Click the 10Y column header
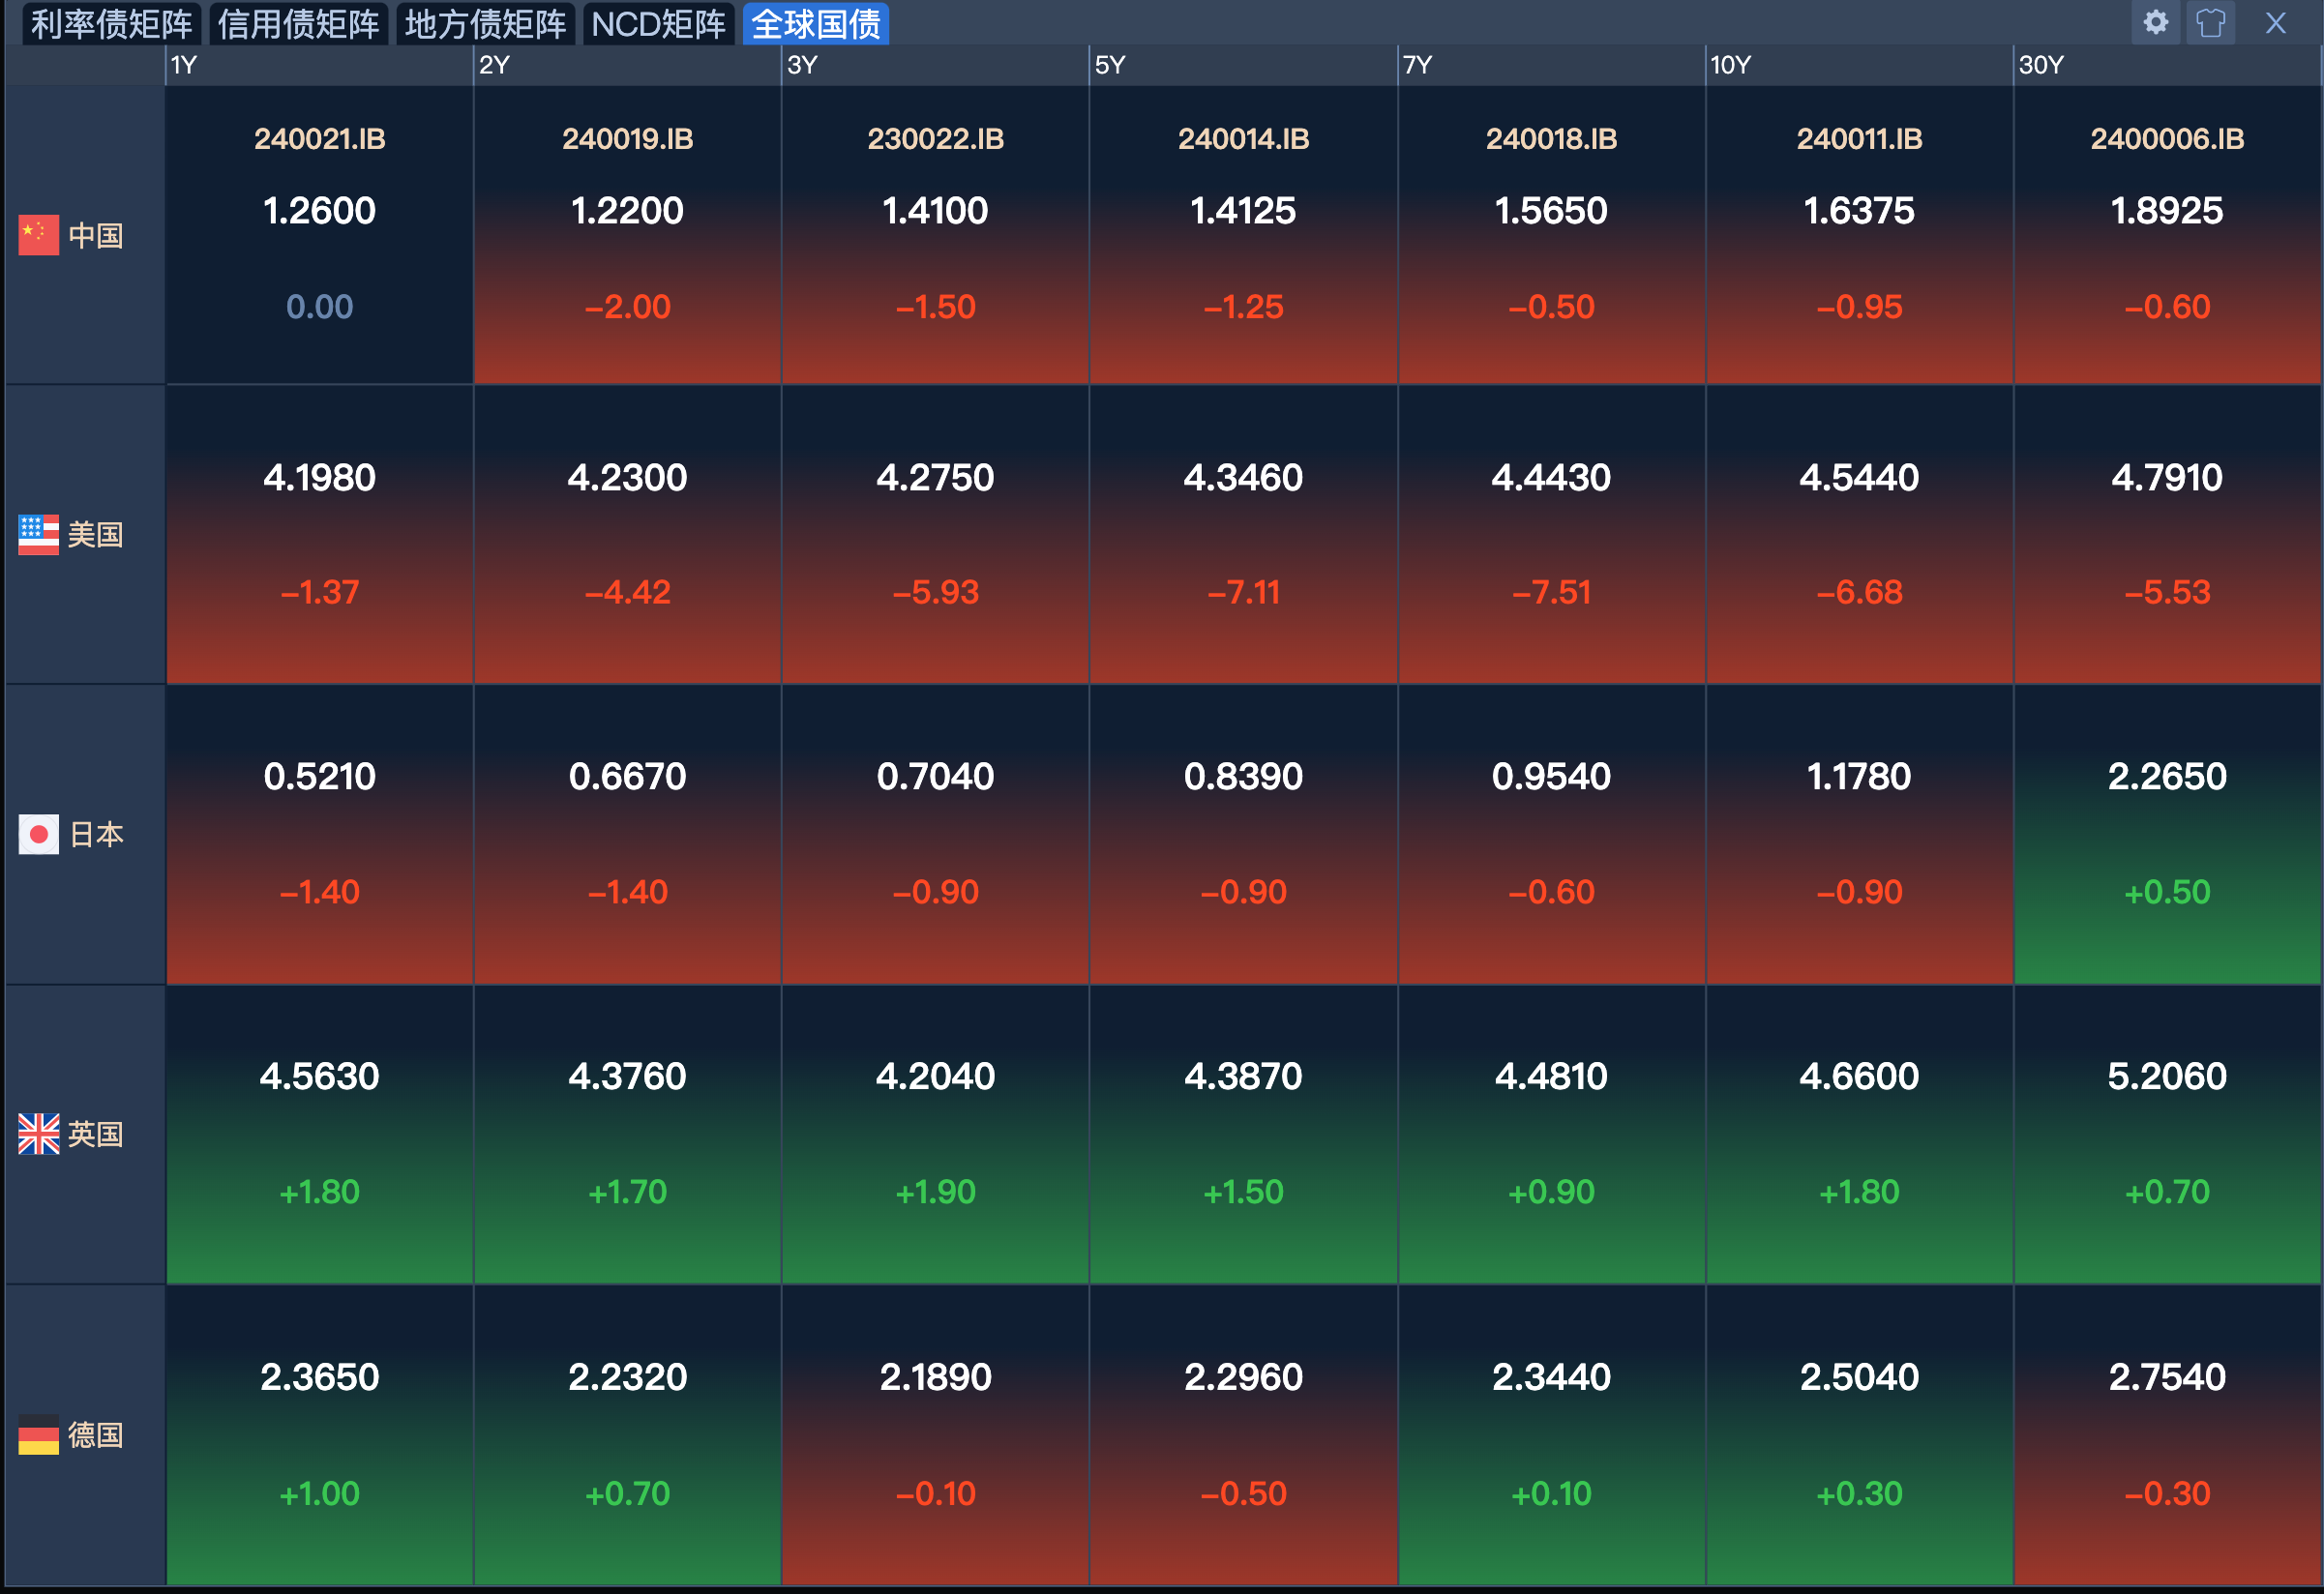This screenshot has width=2324, height=1594. (1730, 65)
